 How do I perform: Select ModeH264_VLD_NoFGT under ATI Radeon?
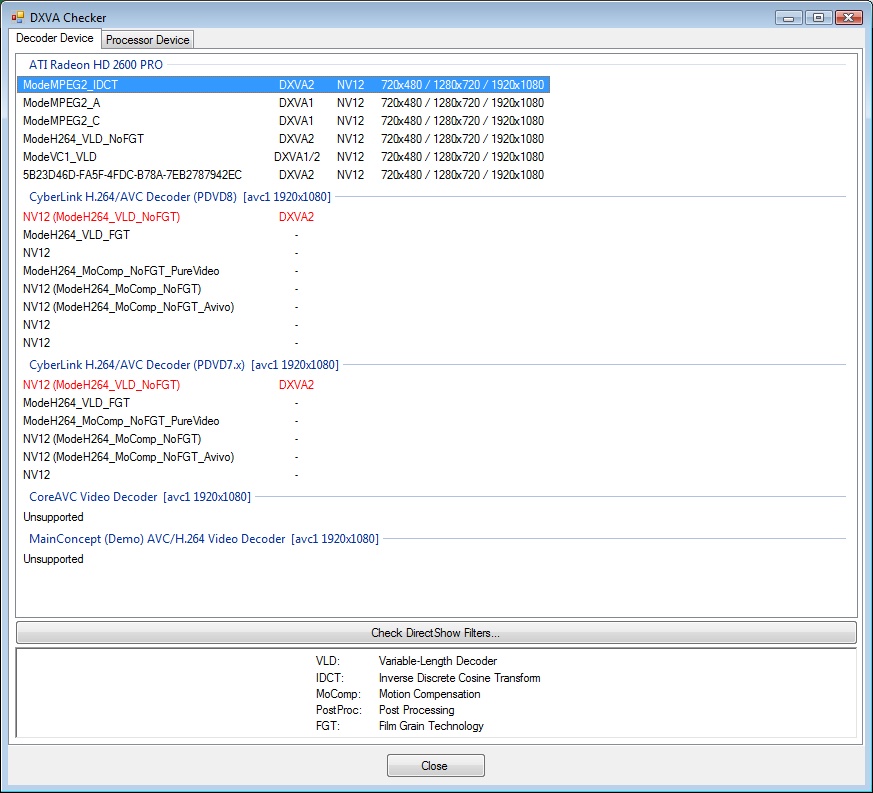283,139
